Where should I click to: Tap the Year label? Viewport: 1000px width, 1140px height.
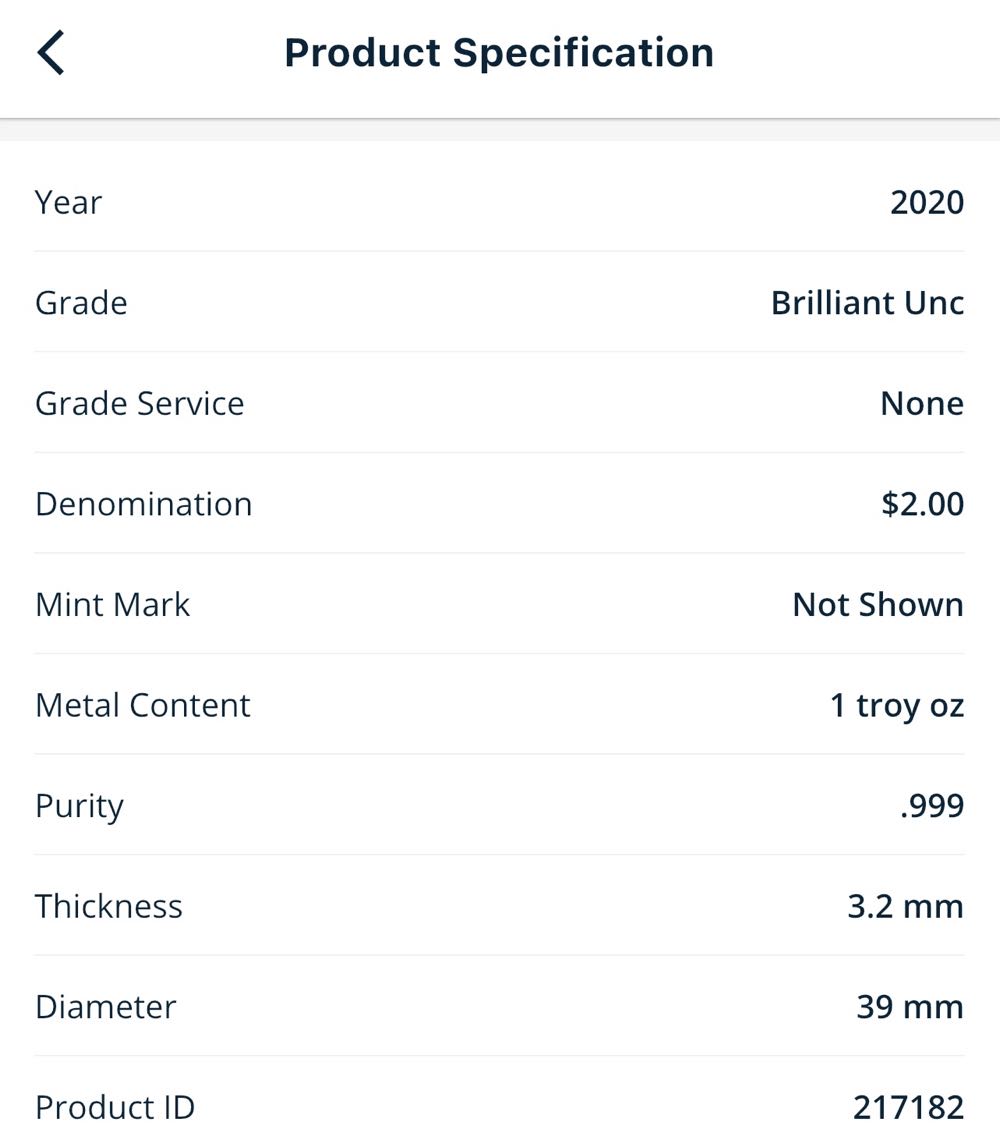[x=68, y=202]
